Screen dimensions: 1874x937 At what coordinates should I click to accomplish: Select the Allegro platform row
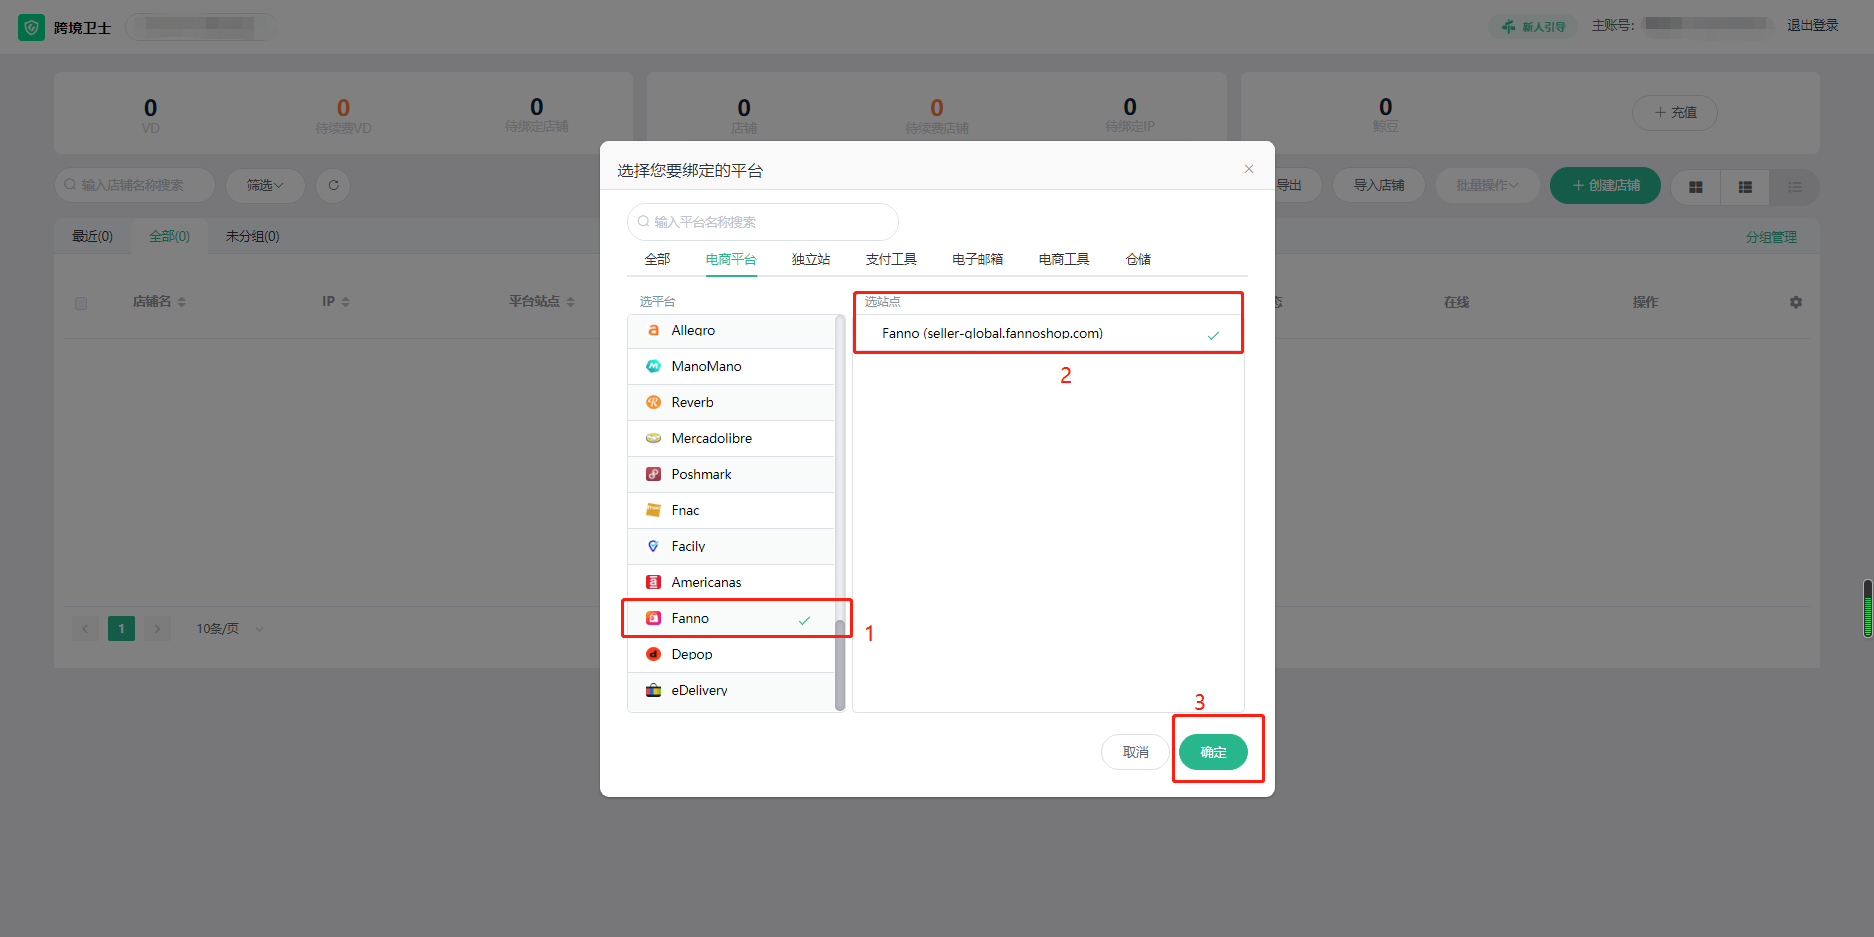tap(731, 330)
